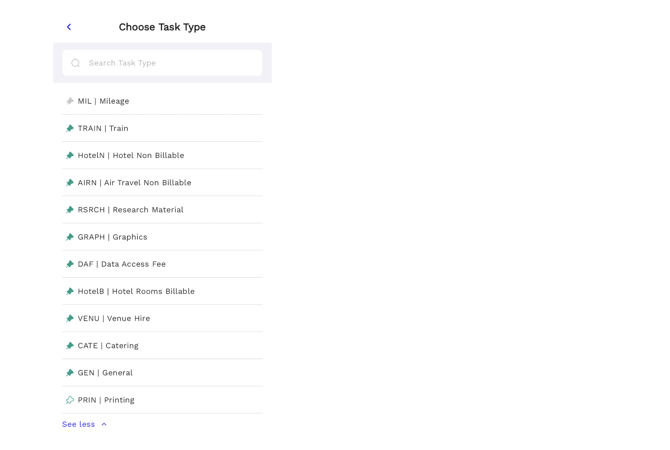Screen dimensions: 670x450
Task: Click the back arrow icon
Action: (x=69, y=27)
